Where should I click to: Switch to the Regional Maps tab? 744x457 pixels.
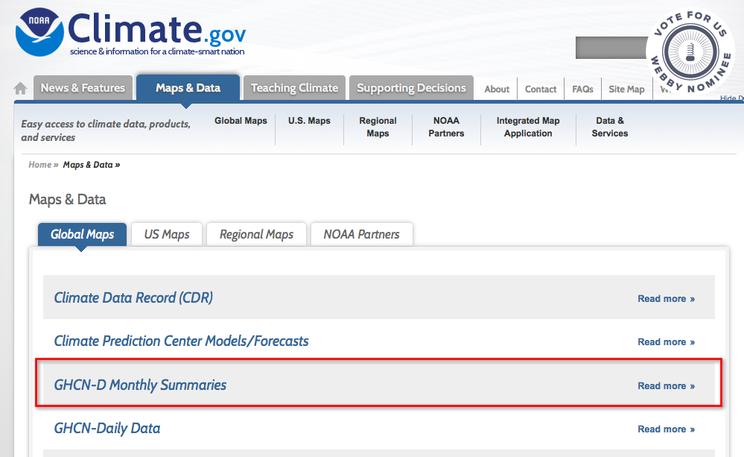(x=256, y=235)
